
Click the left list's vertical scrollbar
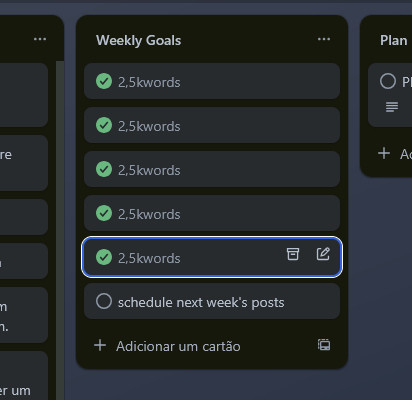[x=60, y=230]
